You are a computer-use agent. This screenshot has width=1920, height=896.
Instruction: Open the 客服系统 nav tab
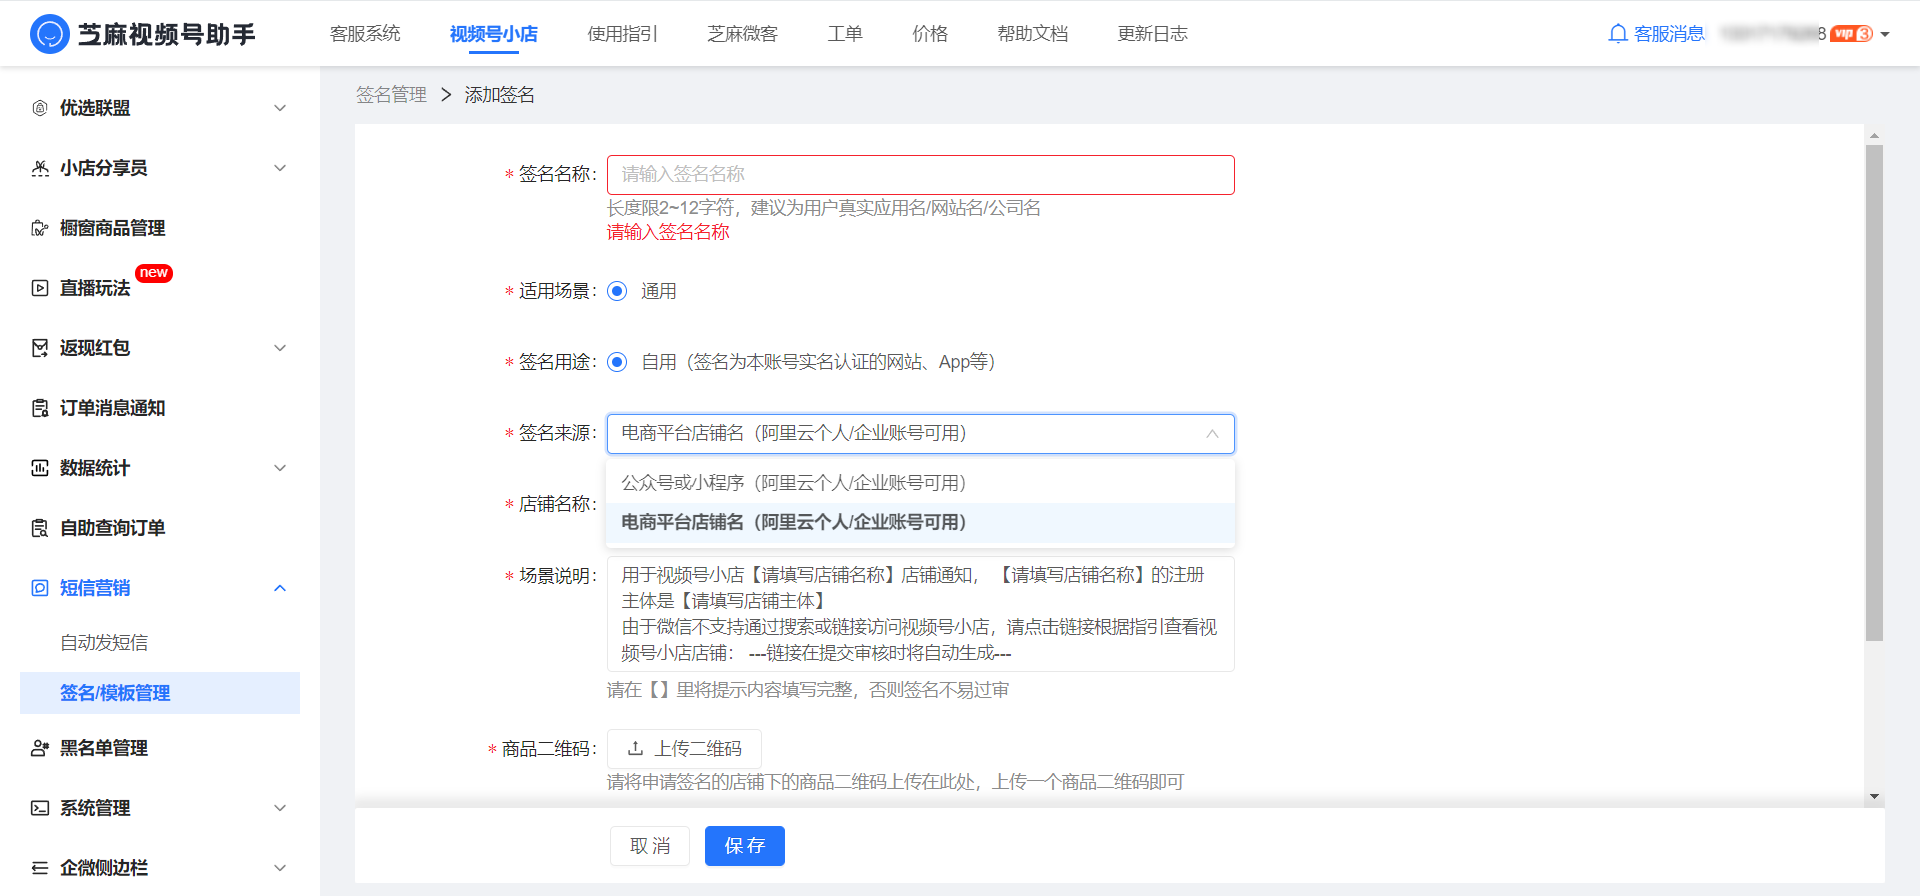point(365,34)
